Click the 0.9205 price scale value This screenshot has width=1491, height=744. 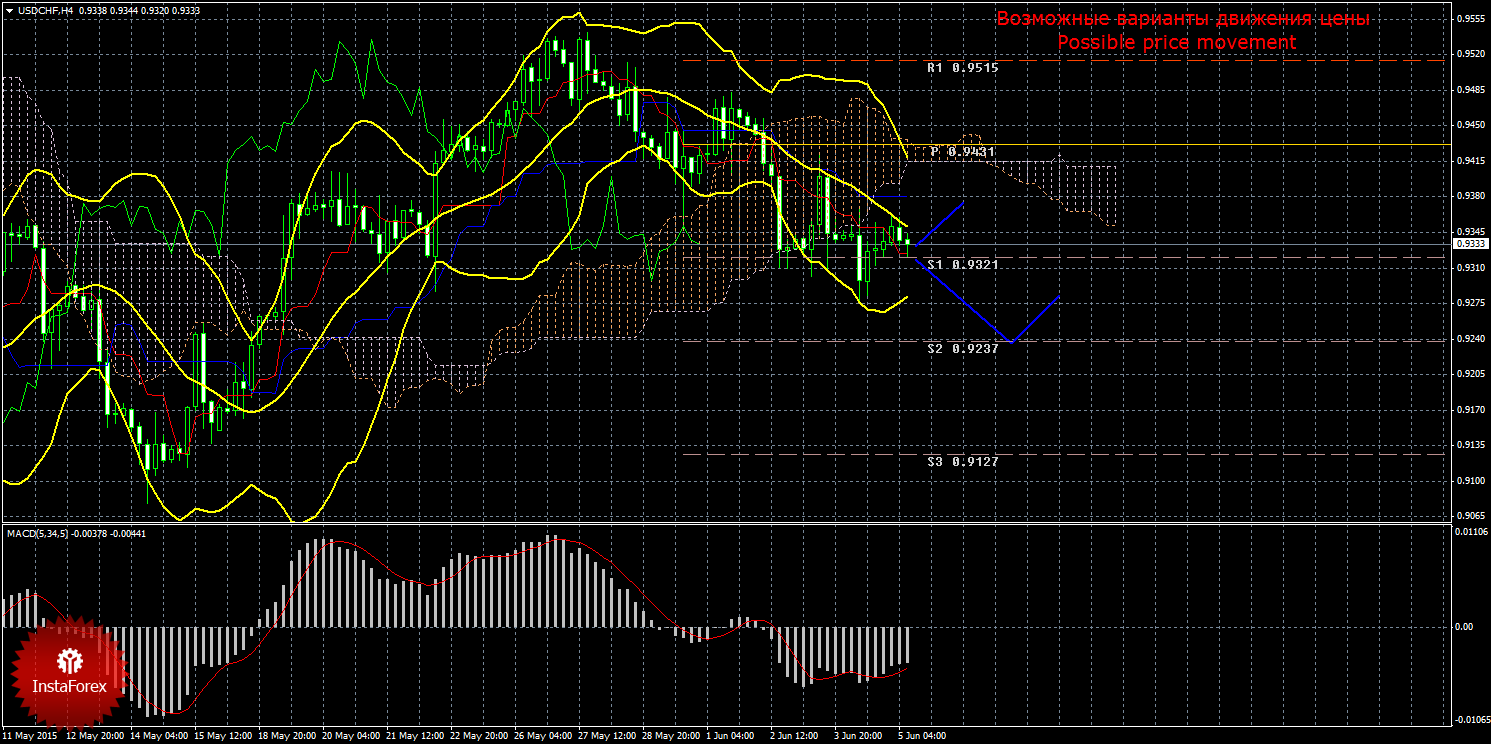[1469, 374]
